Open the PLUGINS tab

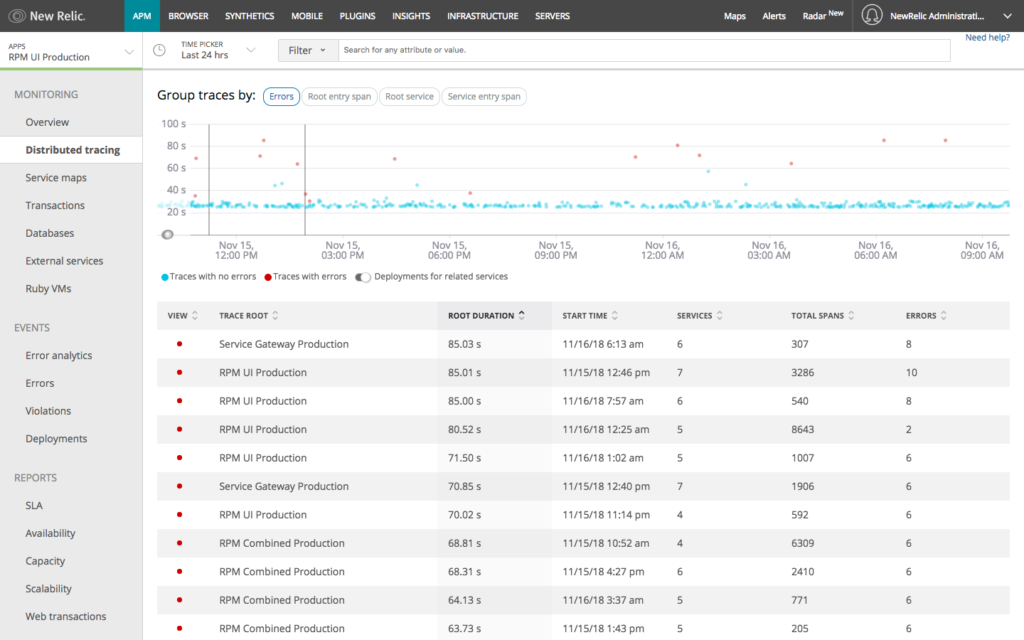pyautogui.click(x=357, y=16)
